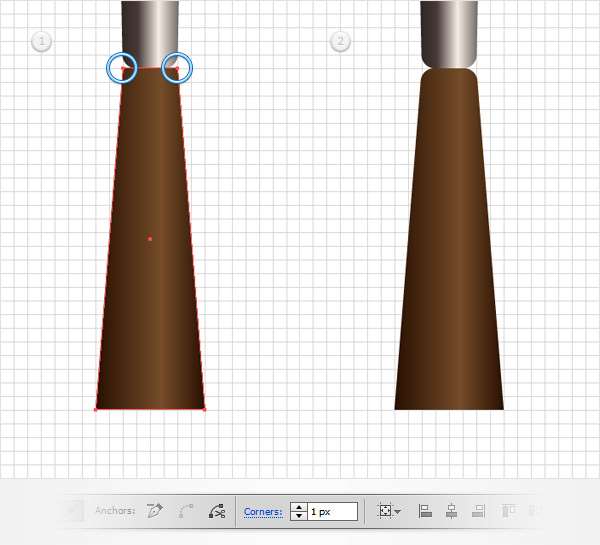Viewport: 600px width, 545px height.
Task: Decrease the Corners radius with down arrow
Action: (x=299, y=516)
